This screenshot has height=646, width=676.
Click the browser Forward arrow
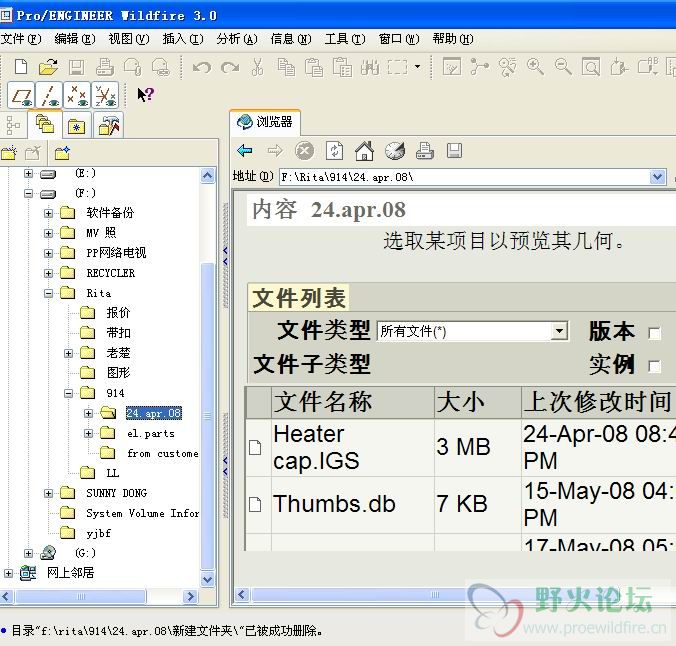pyautogui.click(x=275, y=151)
